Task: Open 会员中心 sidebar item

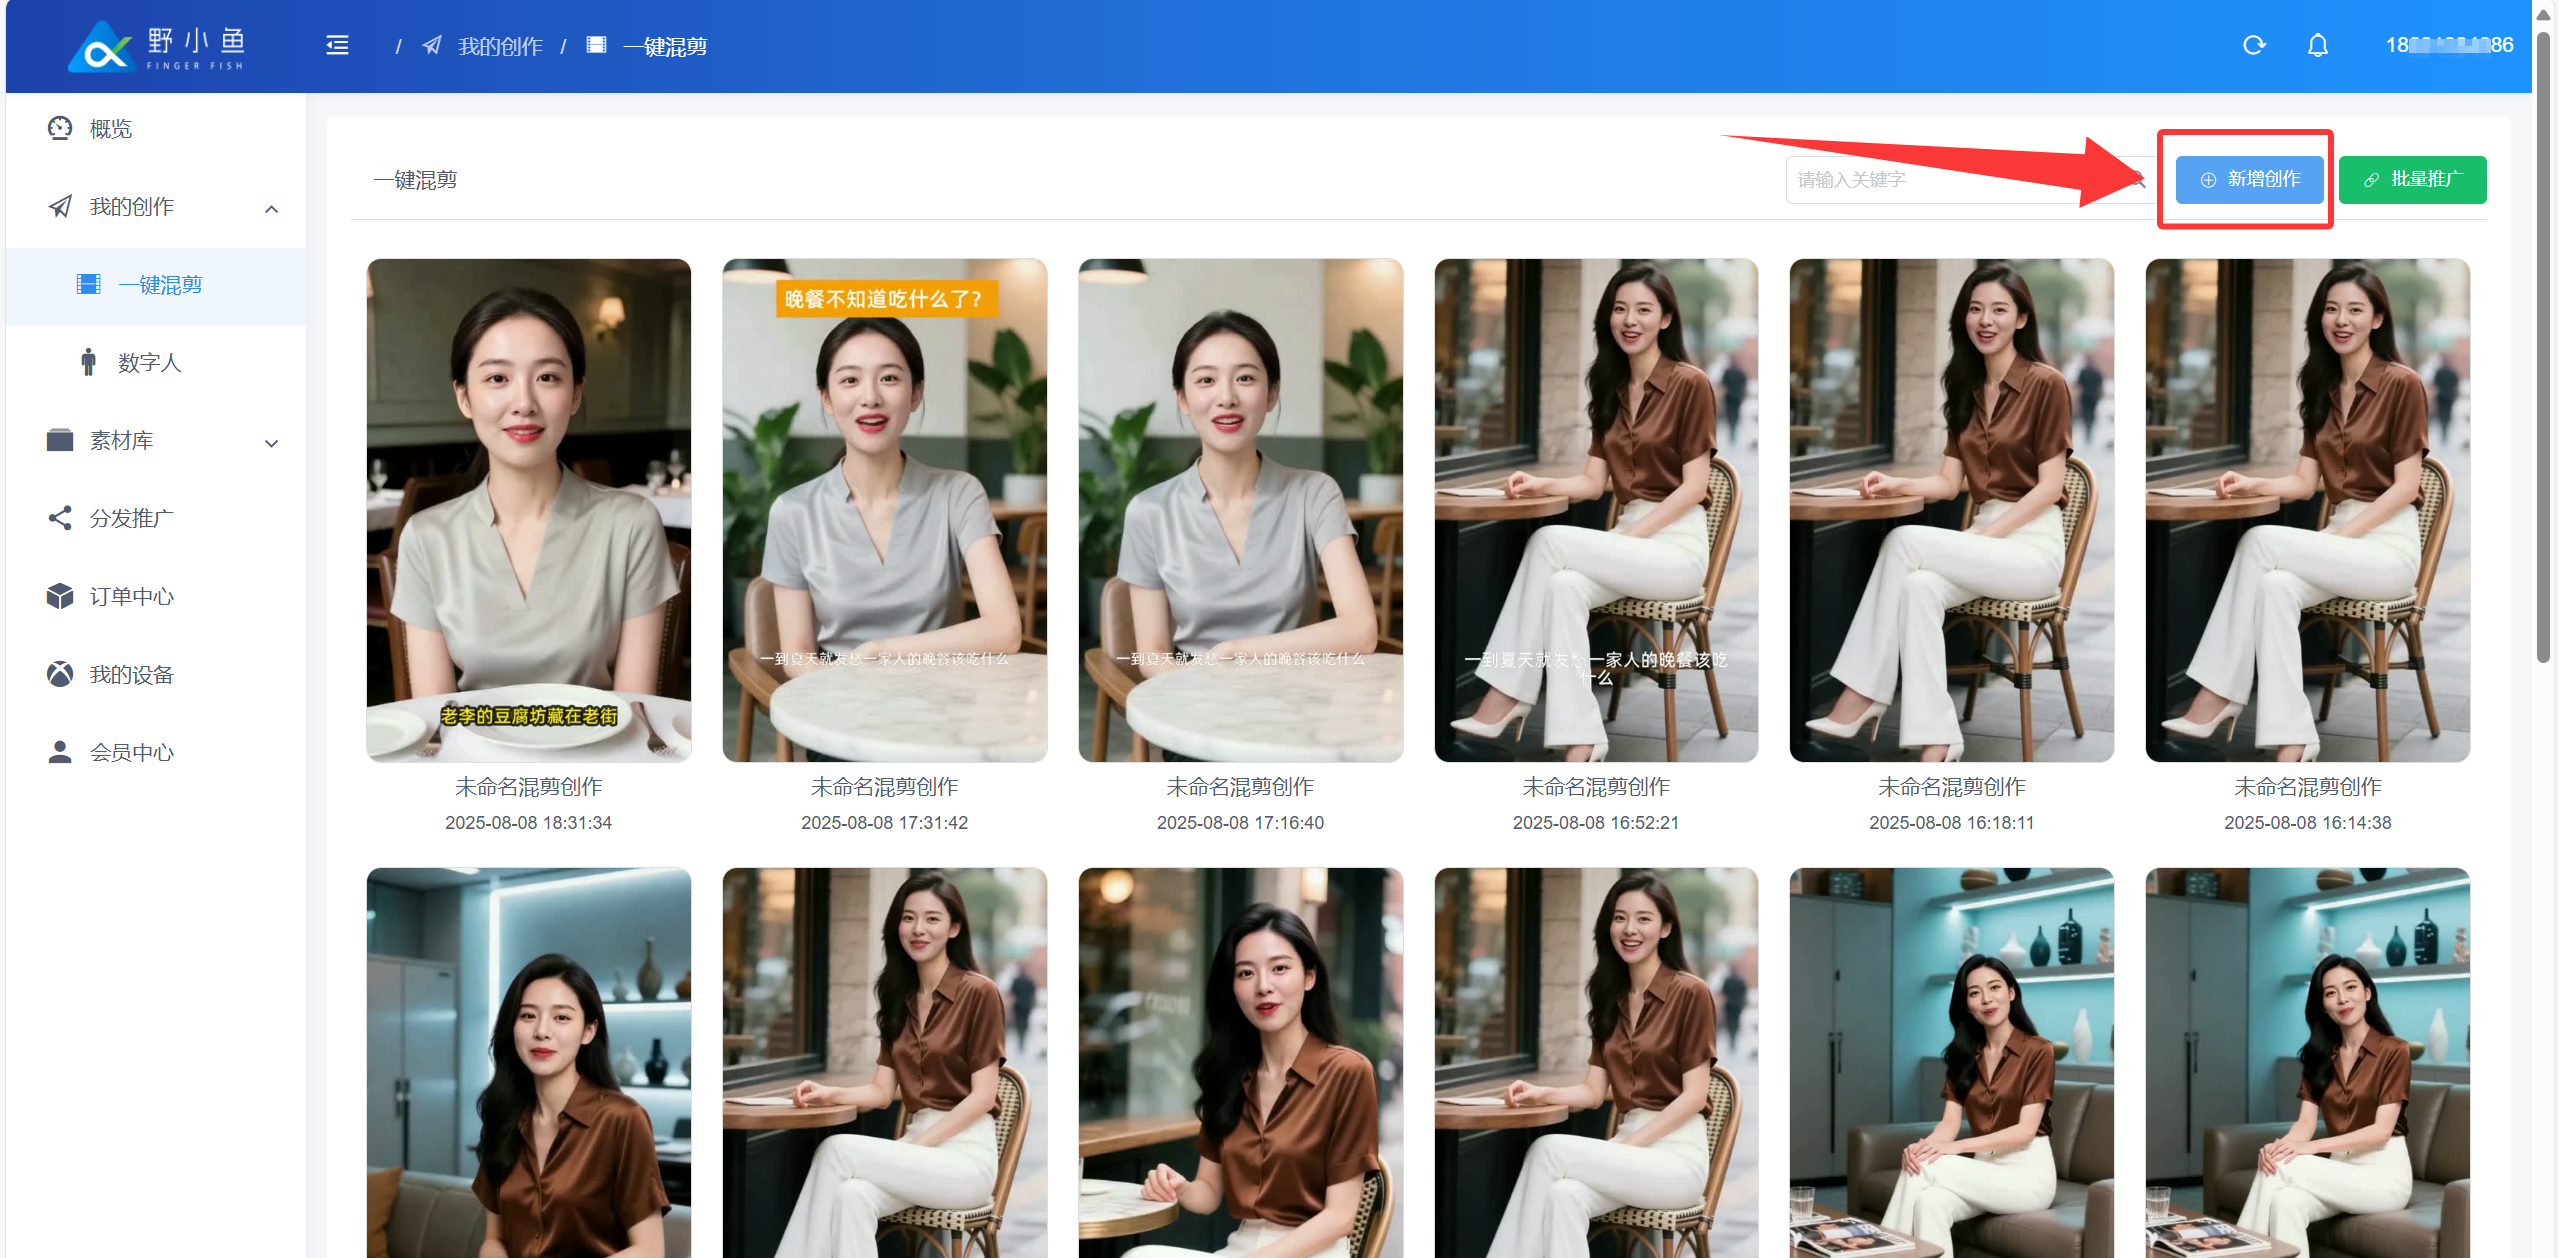Action: click(131, 753)
